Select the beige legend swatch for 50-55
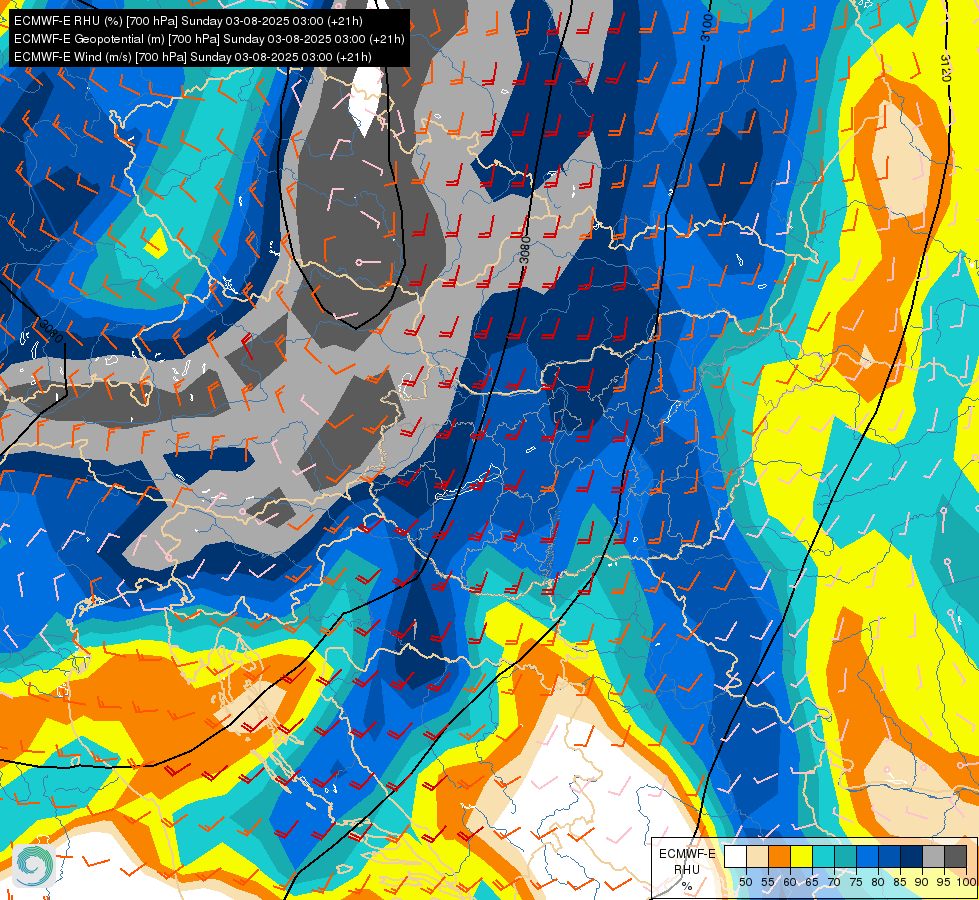Viewport: 979px width, 900px height. [x=757, y=856]
